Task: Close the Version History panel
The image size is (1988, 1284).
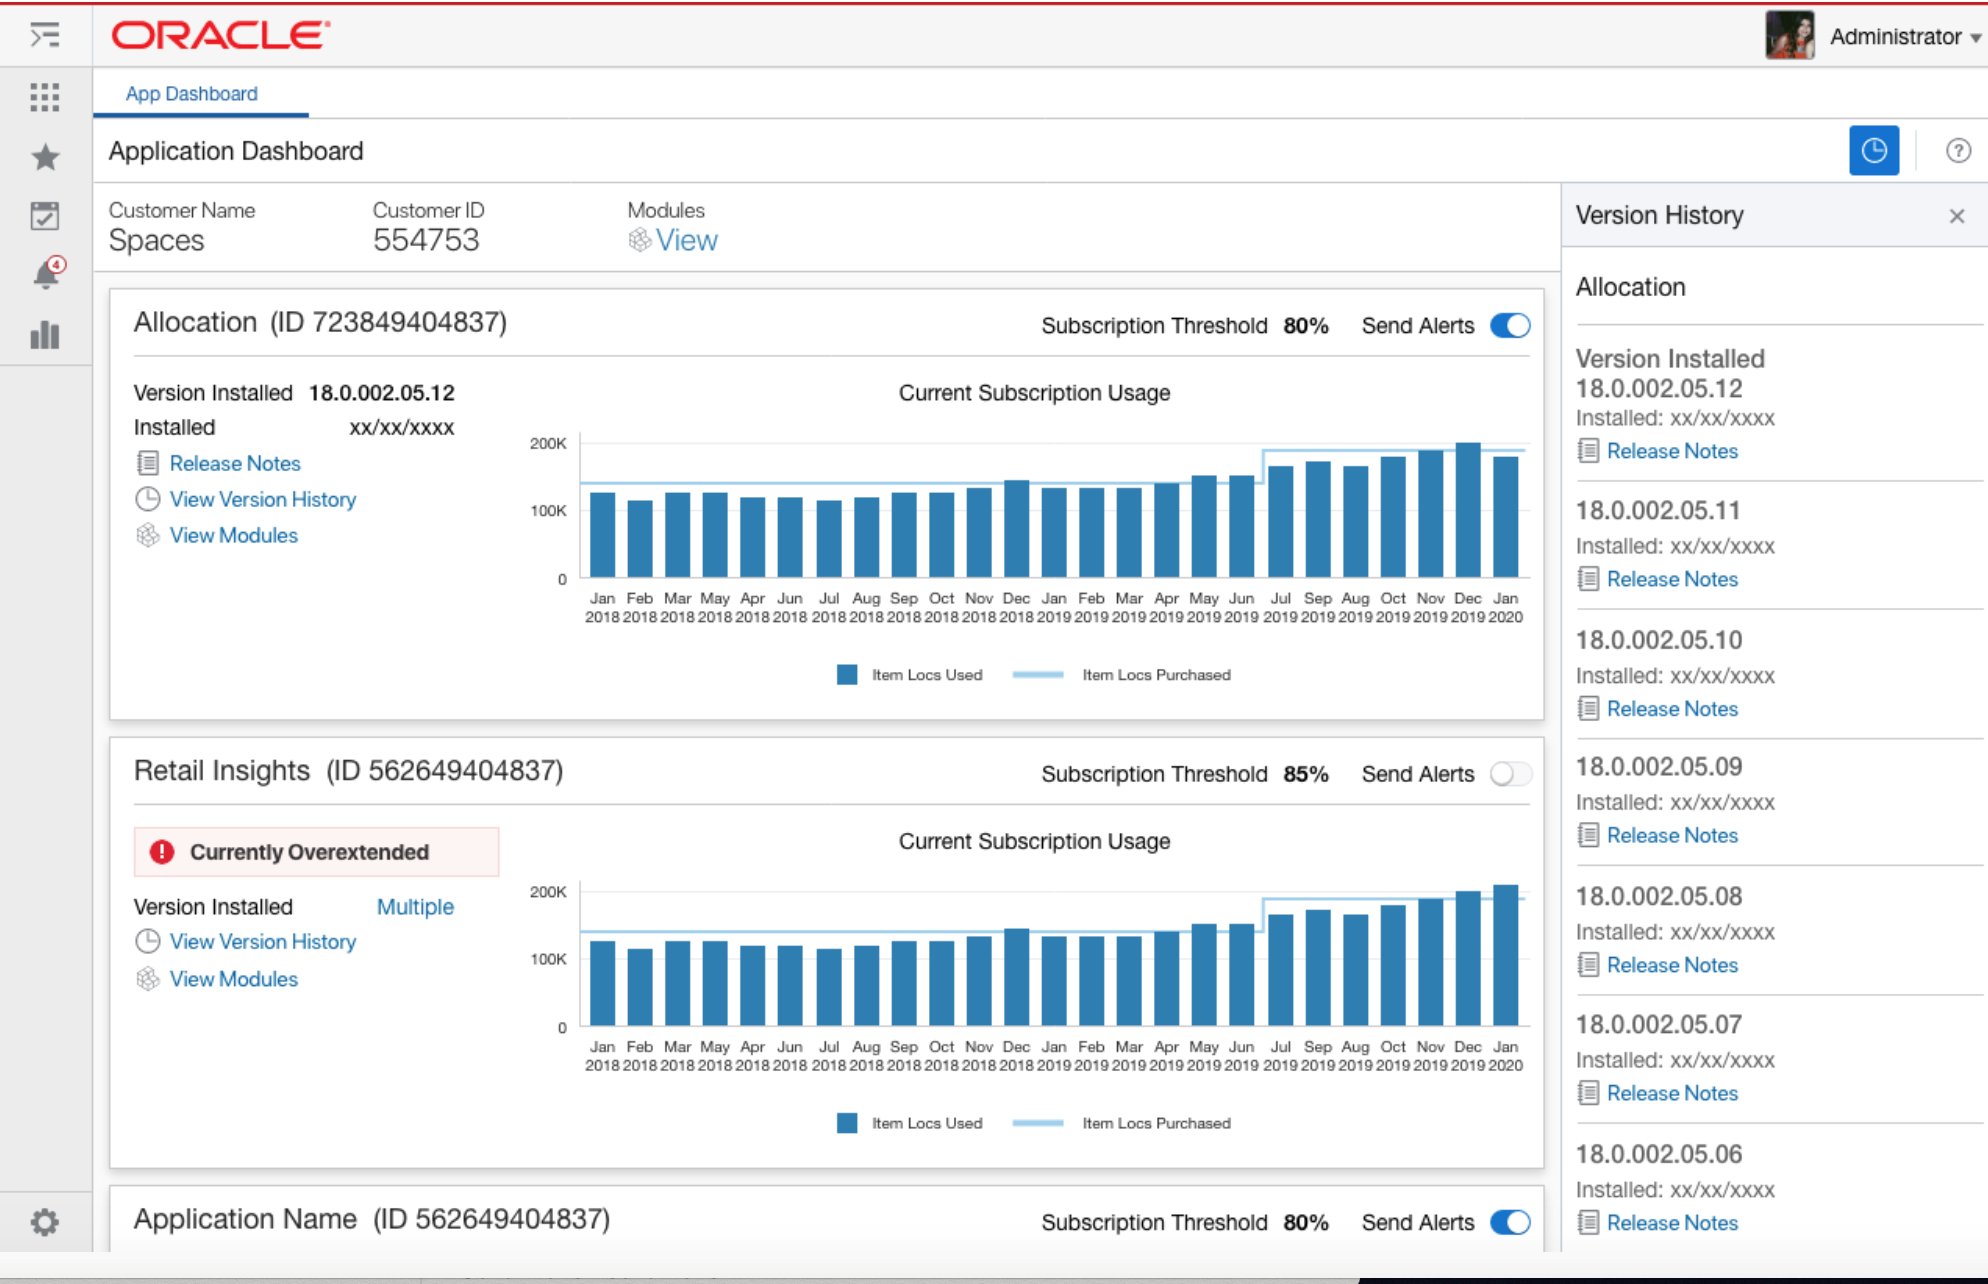Action: coord(1957,215)
